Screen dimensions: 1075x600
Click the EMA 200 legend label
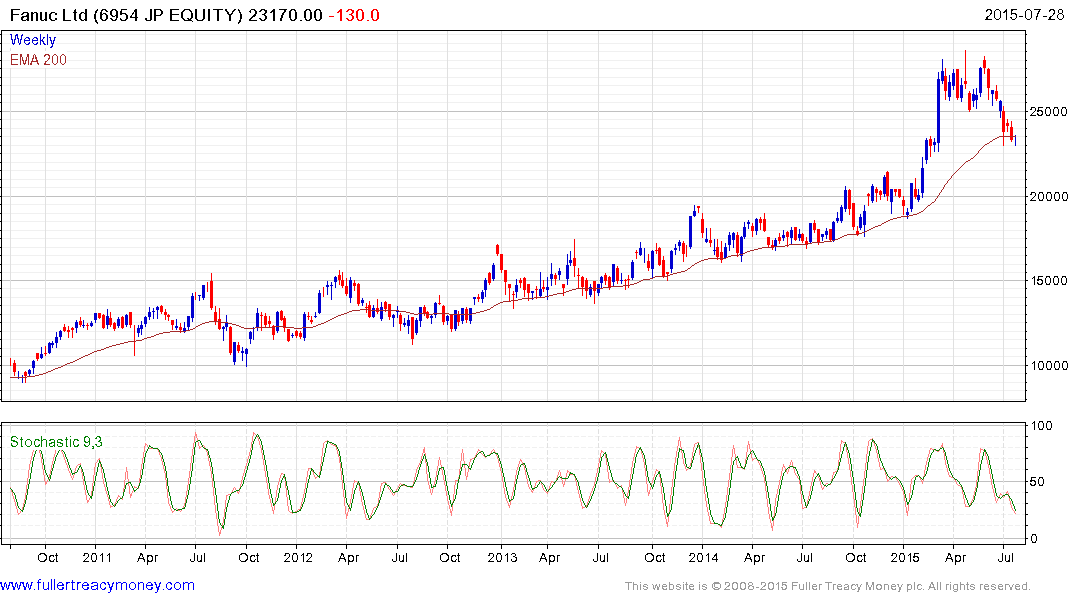click(x=38, y=60)
